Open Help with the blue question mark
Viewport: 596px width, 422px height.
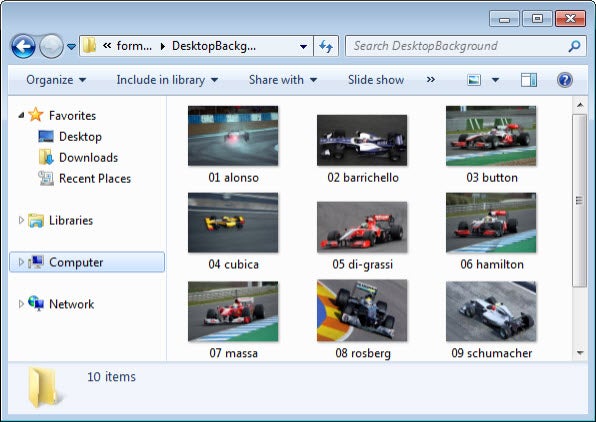coord(565,80)
